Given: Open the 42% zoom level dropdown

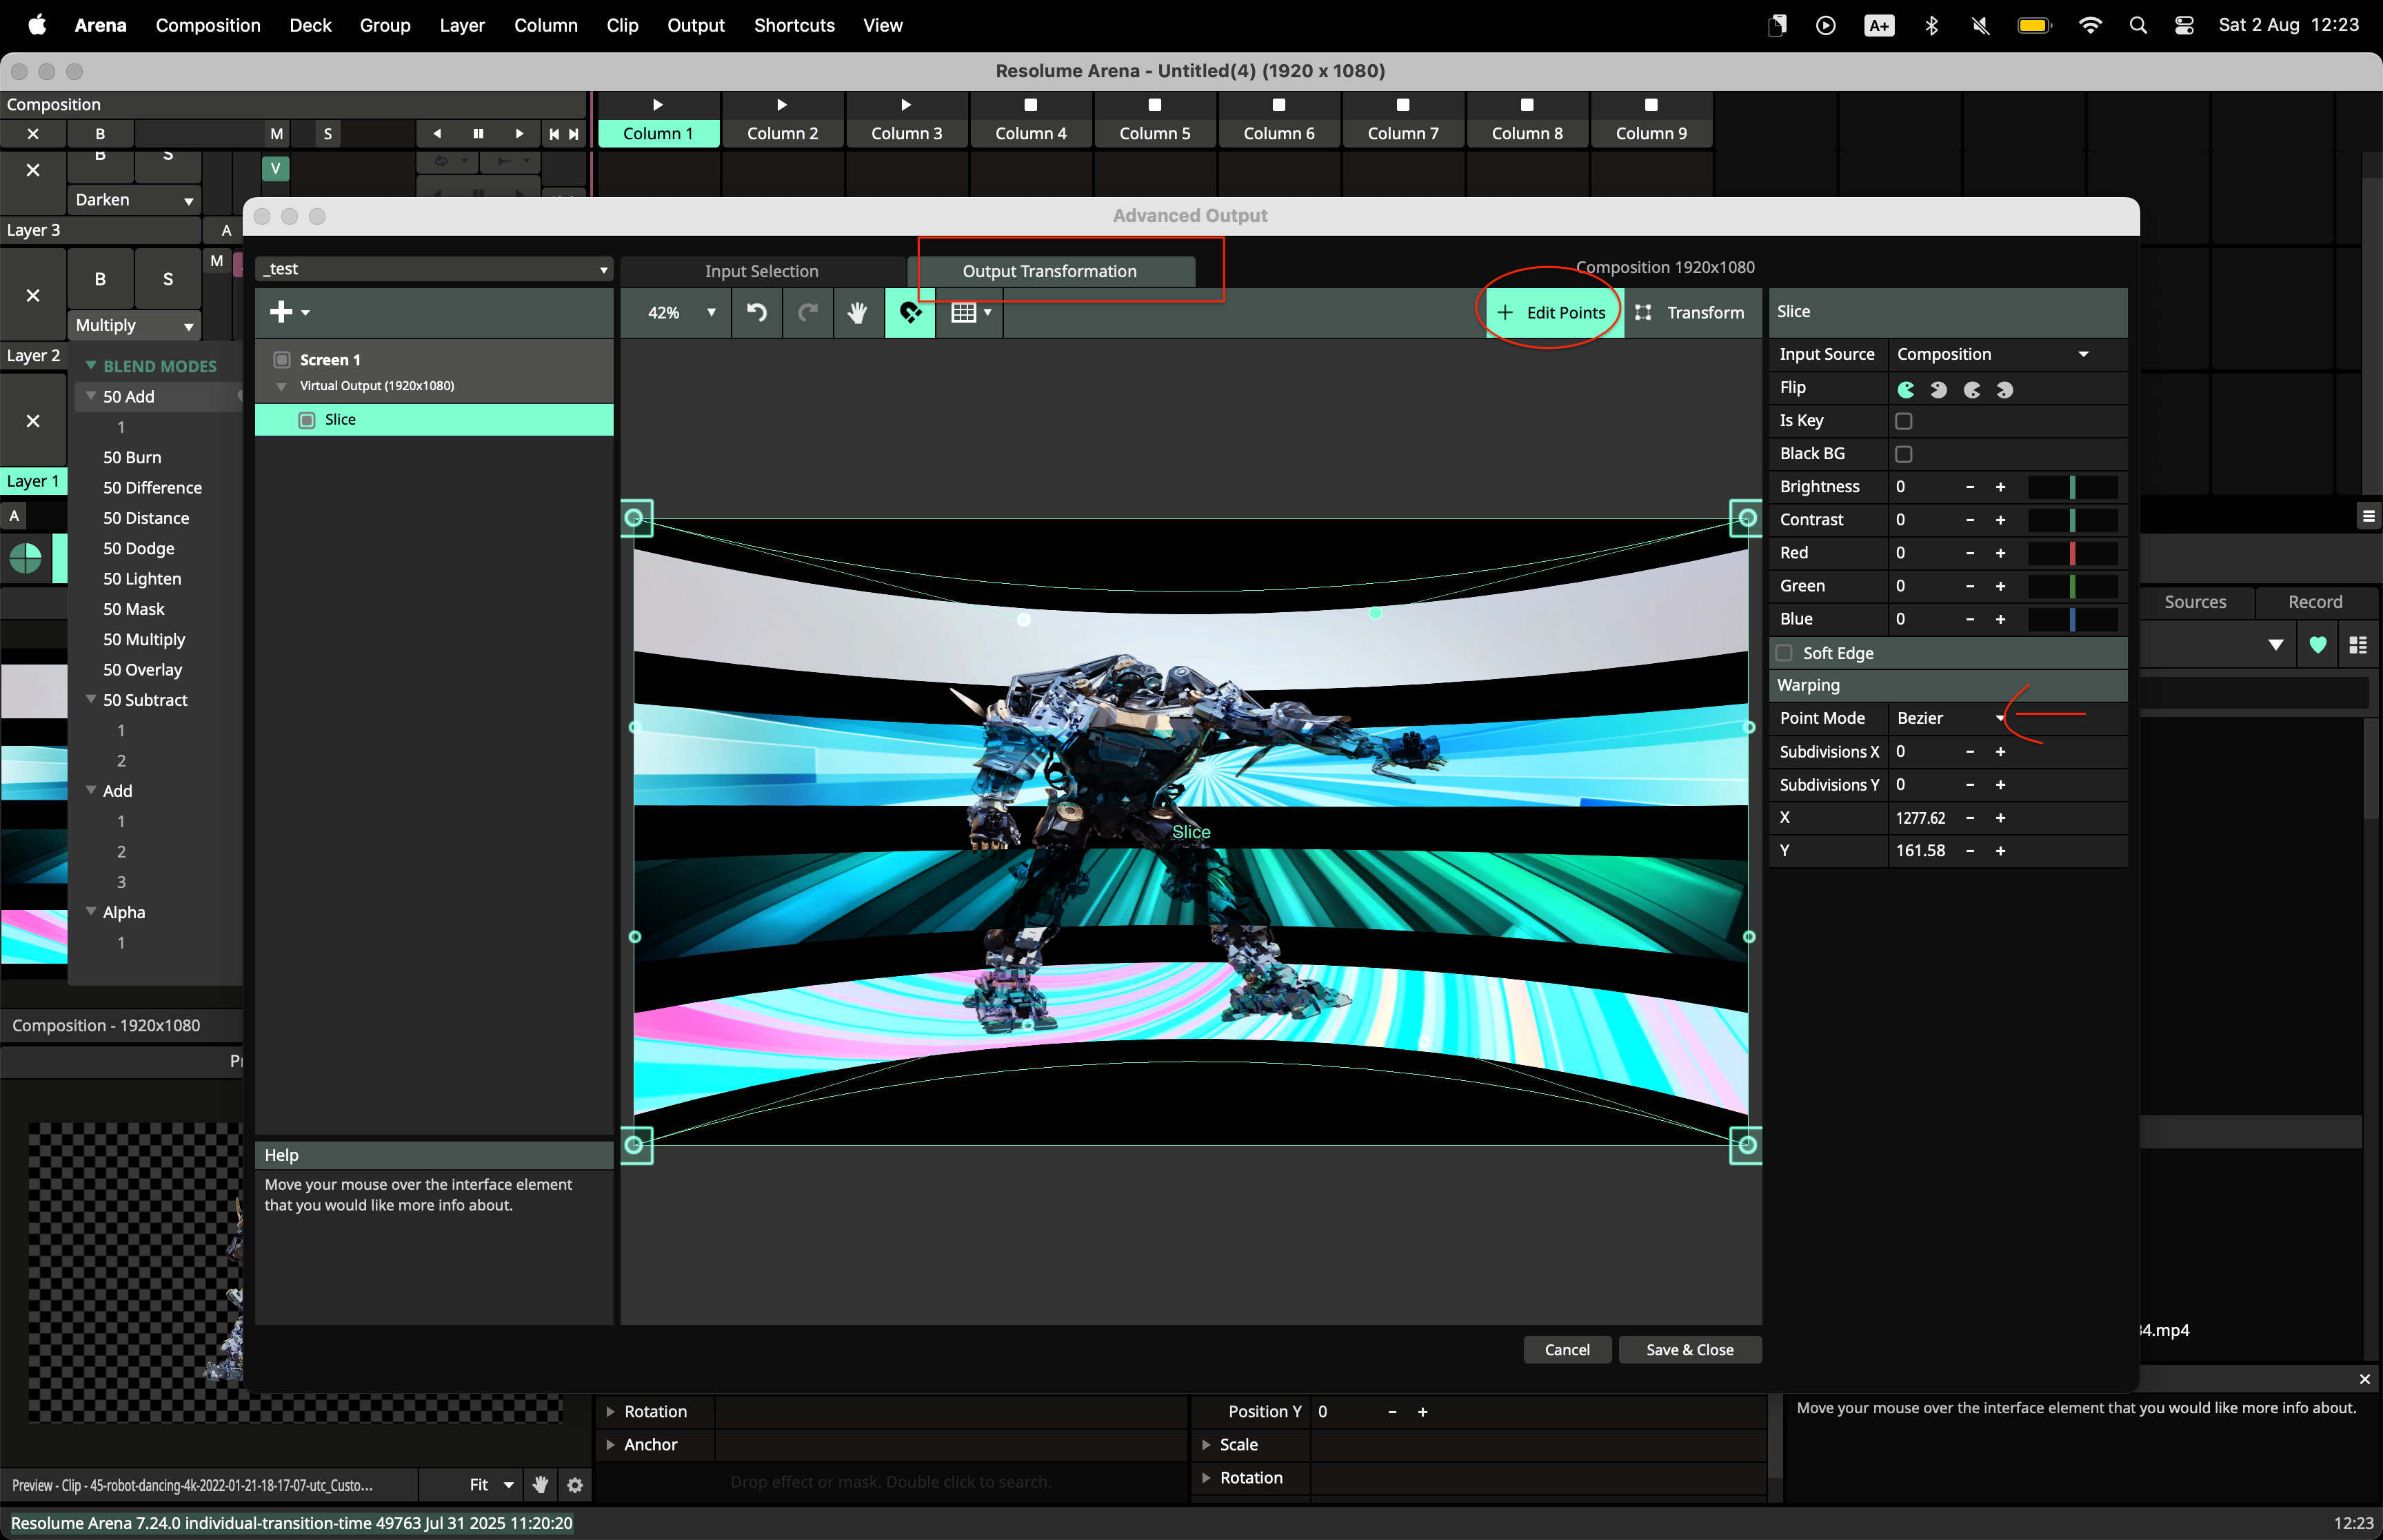Looking at the screenshot, I should tap(680, 313).
